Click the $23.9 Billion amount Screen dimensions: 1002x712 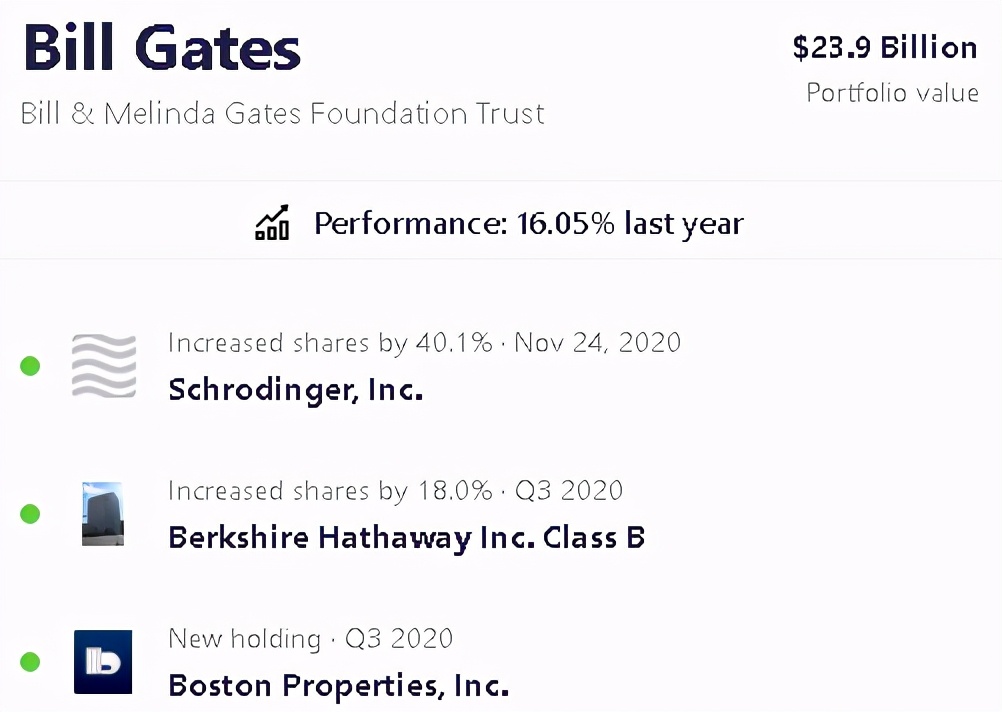884,47
